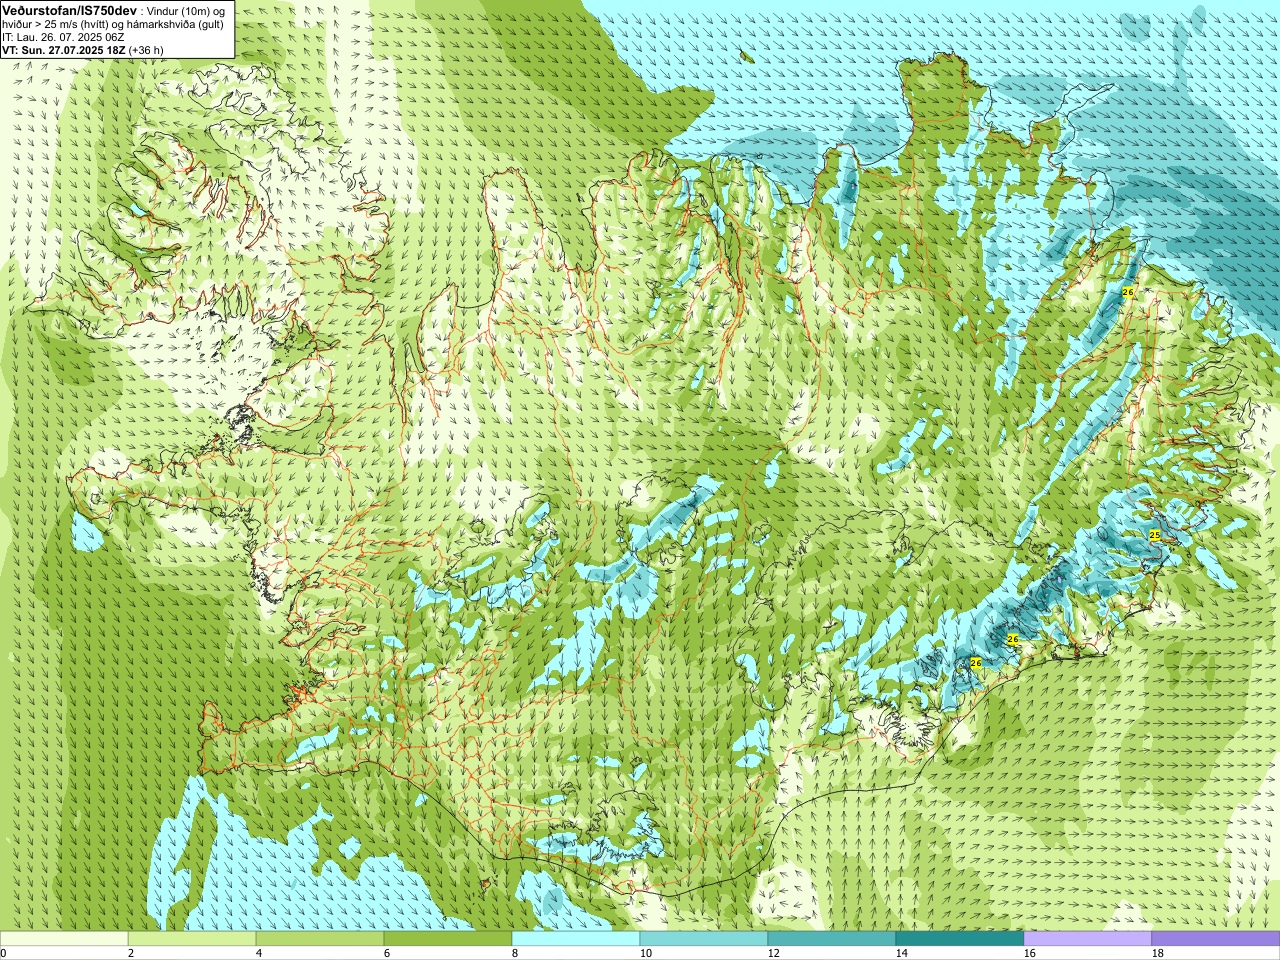Select the dark teal 14–16 m/s legend swatch
1280x960 pixels.
(x=960, y=939)
